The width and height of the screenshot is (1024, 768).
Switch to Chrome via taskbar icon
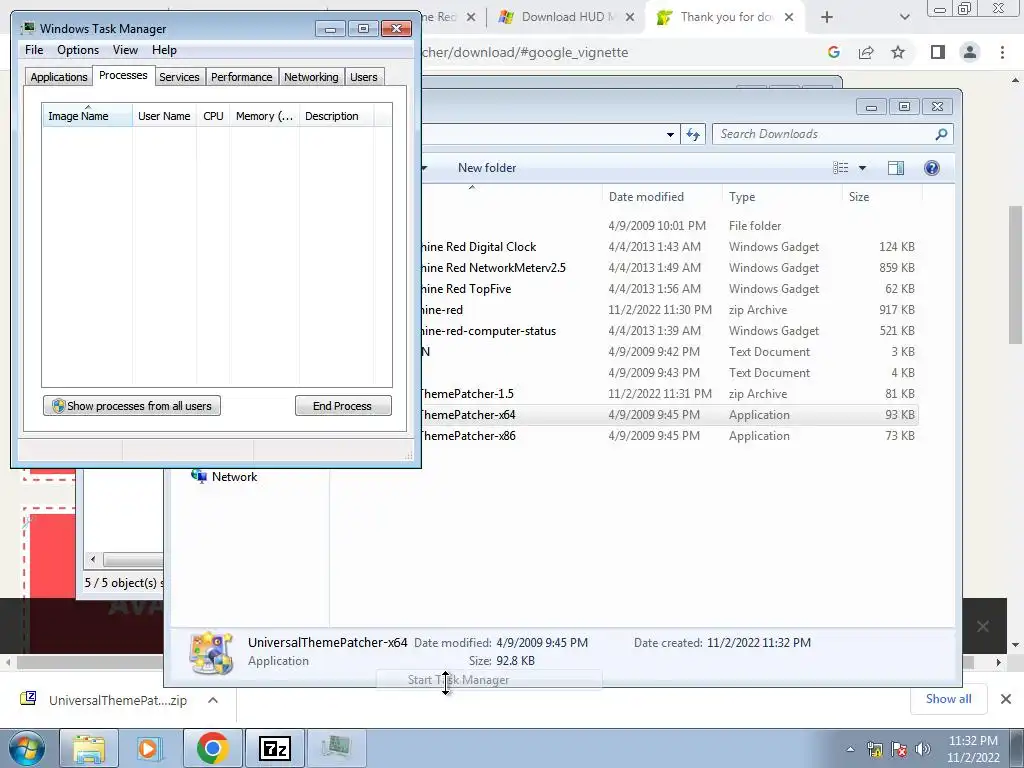point(212,748)
